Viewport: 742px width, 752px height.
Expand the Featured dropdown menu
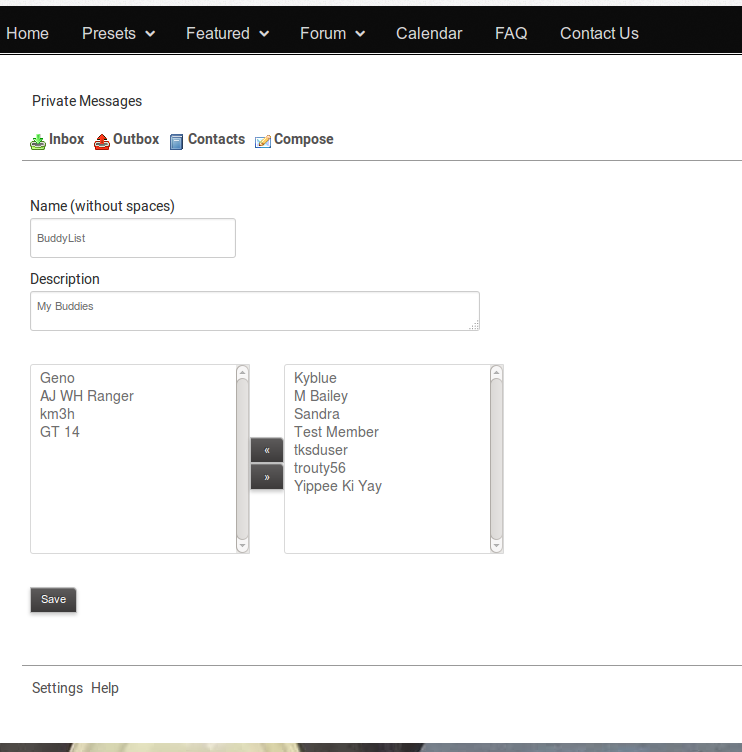tap(227, 33)
